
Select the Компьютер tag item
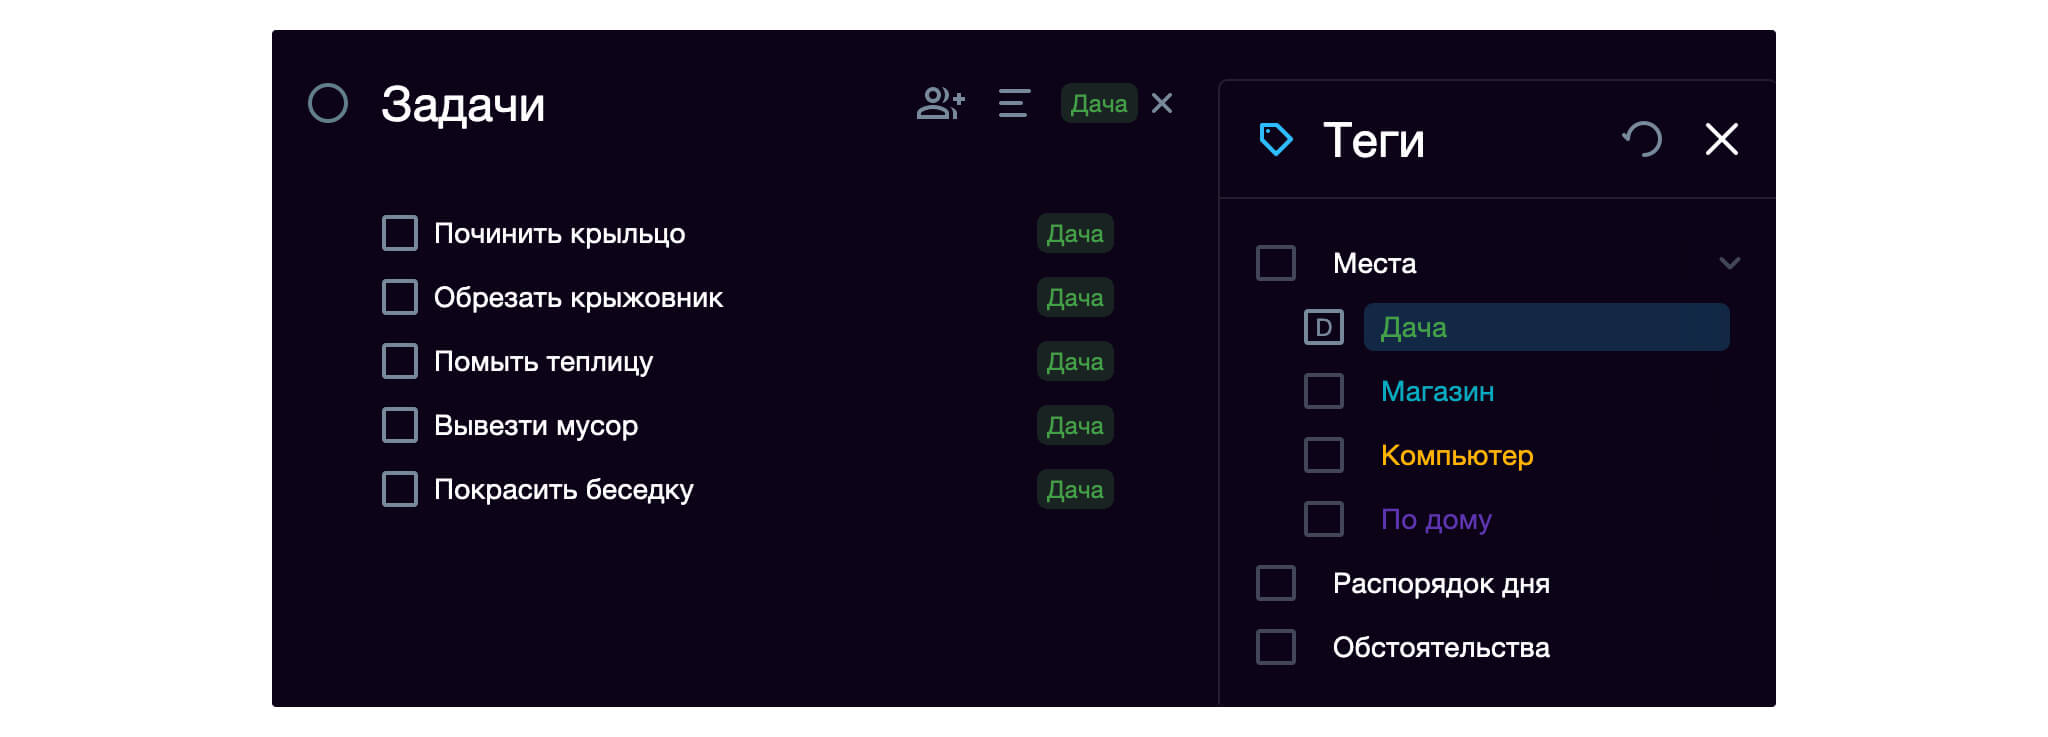pyautogui.click(x=1456, y=455)
